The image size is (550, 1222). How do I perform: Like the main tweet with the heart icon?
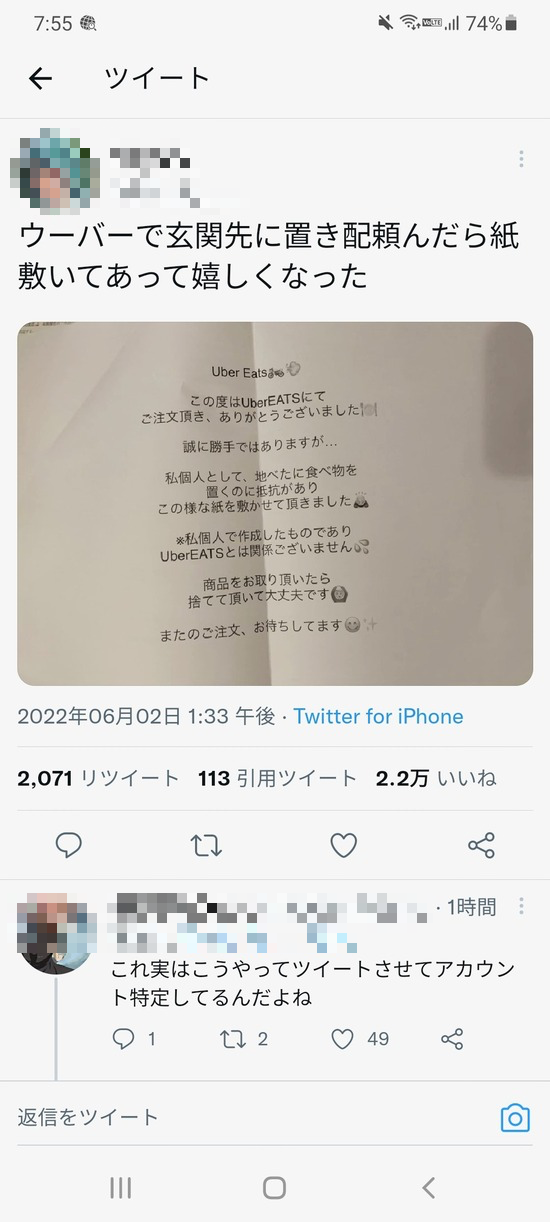343,846
